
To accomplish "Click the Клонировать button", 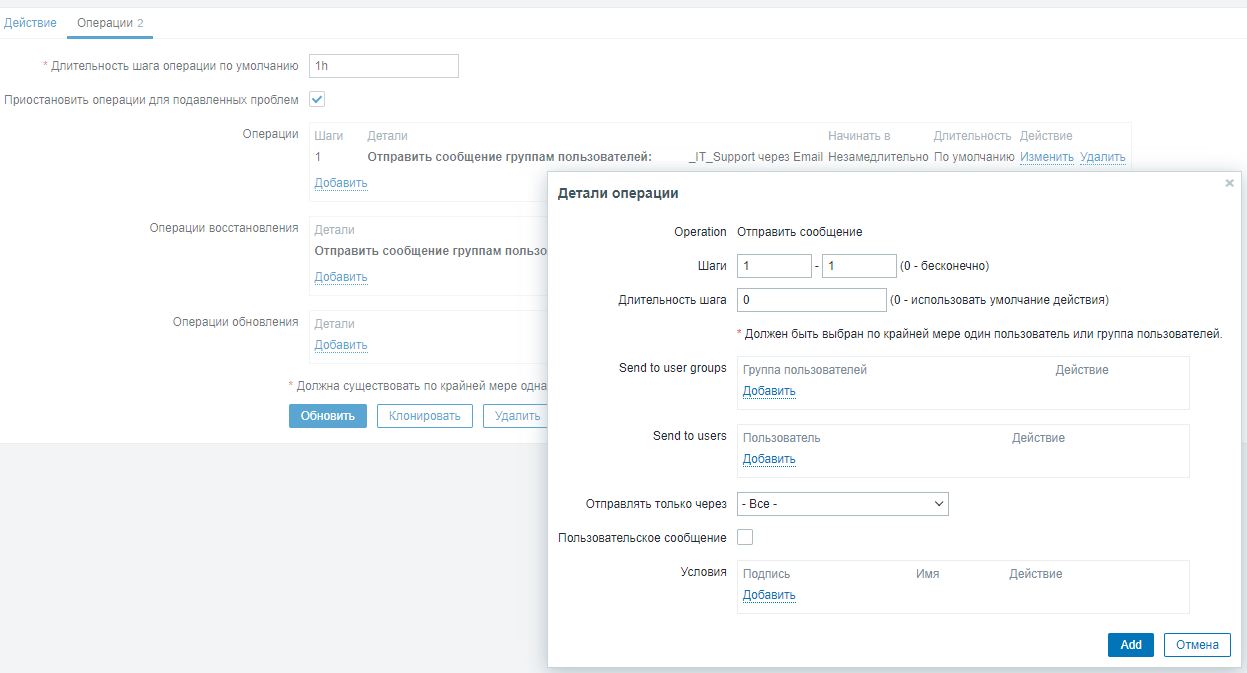I will point(424,416).
